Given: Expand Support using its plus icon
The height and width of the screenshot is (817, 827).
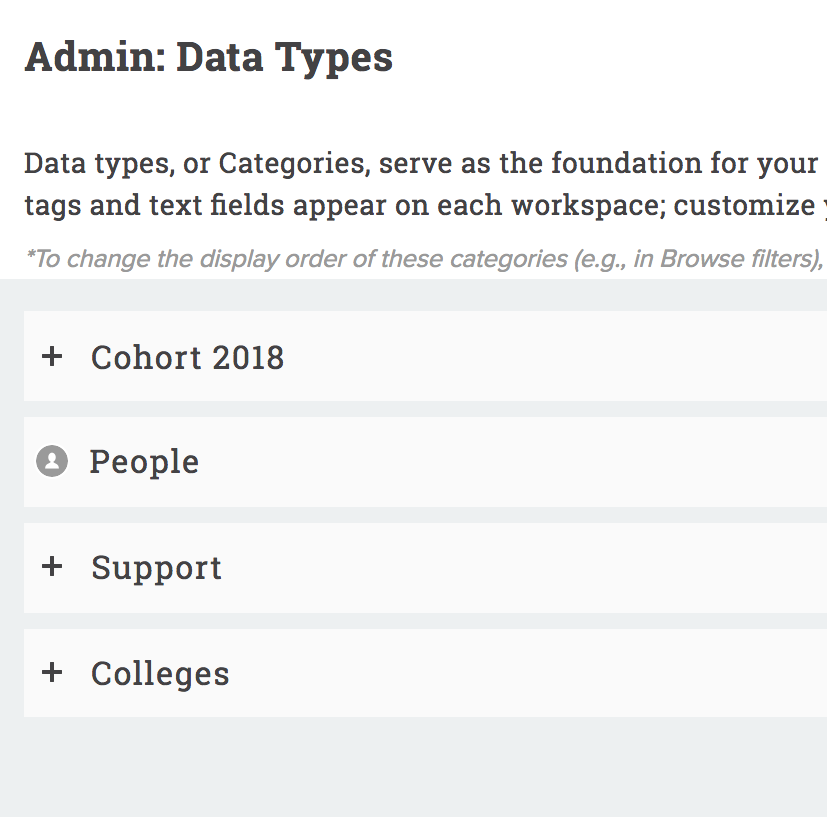Looking at the screenshot, I should pyautogui.click(x=52, y=567).
